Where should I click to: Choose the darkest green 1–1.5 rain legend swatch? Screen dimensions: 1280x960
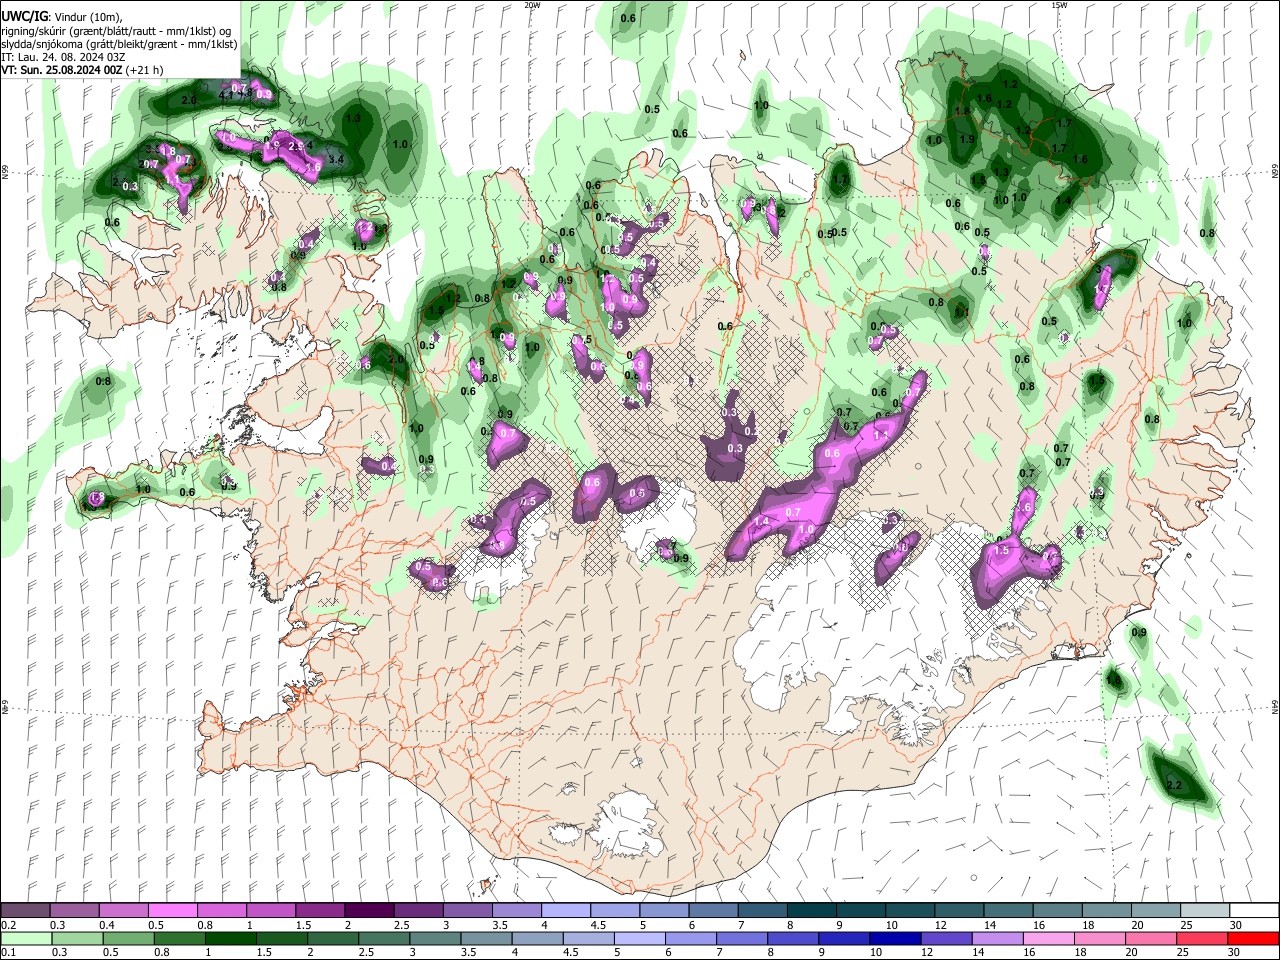[230, 938]
